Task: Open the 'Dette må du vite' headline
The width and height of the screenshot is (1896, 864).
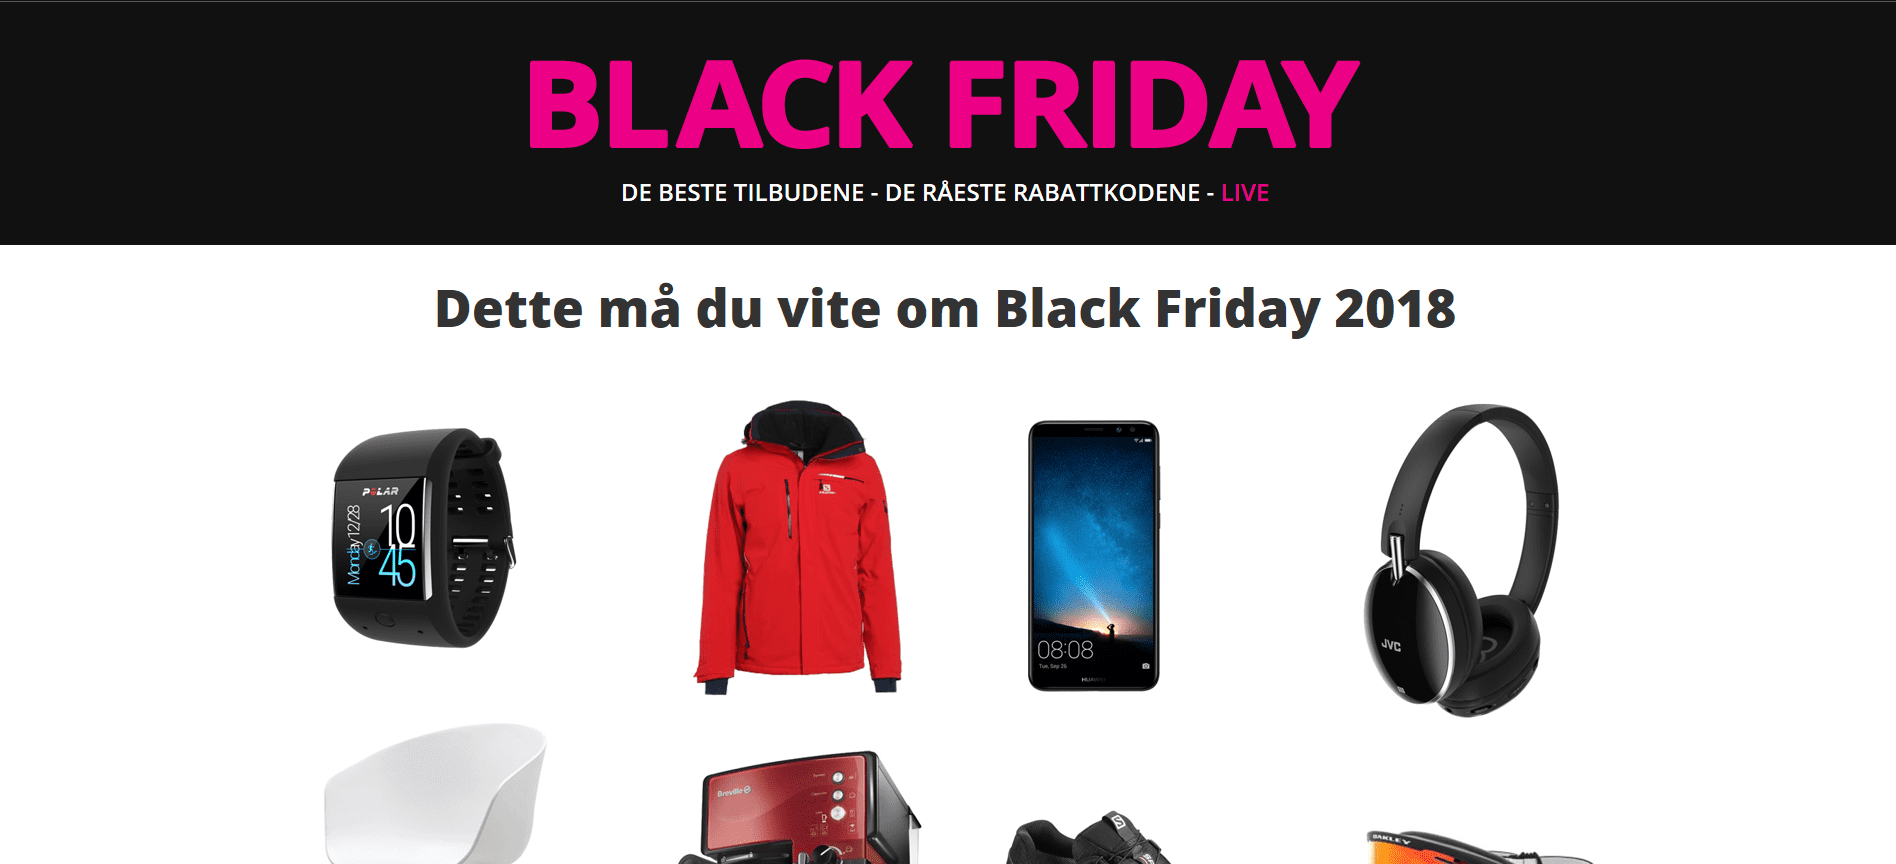Action: [945, 309]
